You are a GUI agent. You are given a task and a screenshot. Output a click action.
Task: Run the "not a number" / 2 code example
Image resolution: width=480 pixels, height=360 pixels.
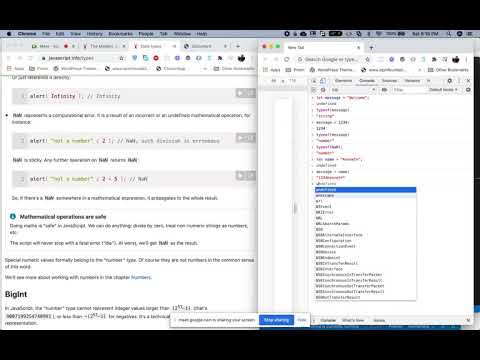tap(241, 137)
